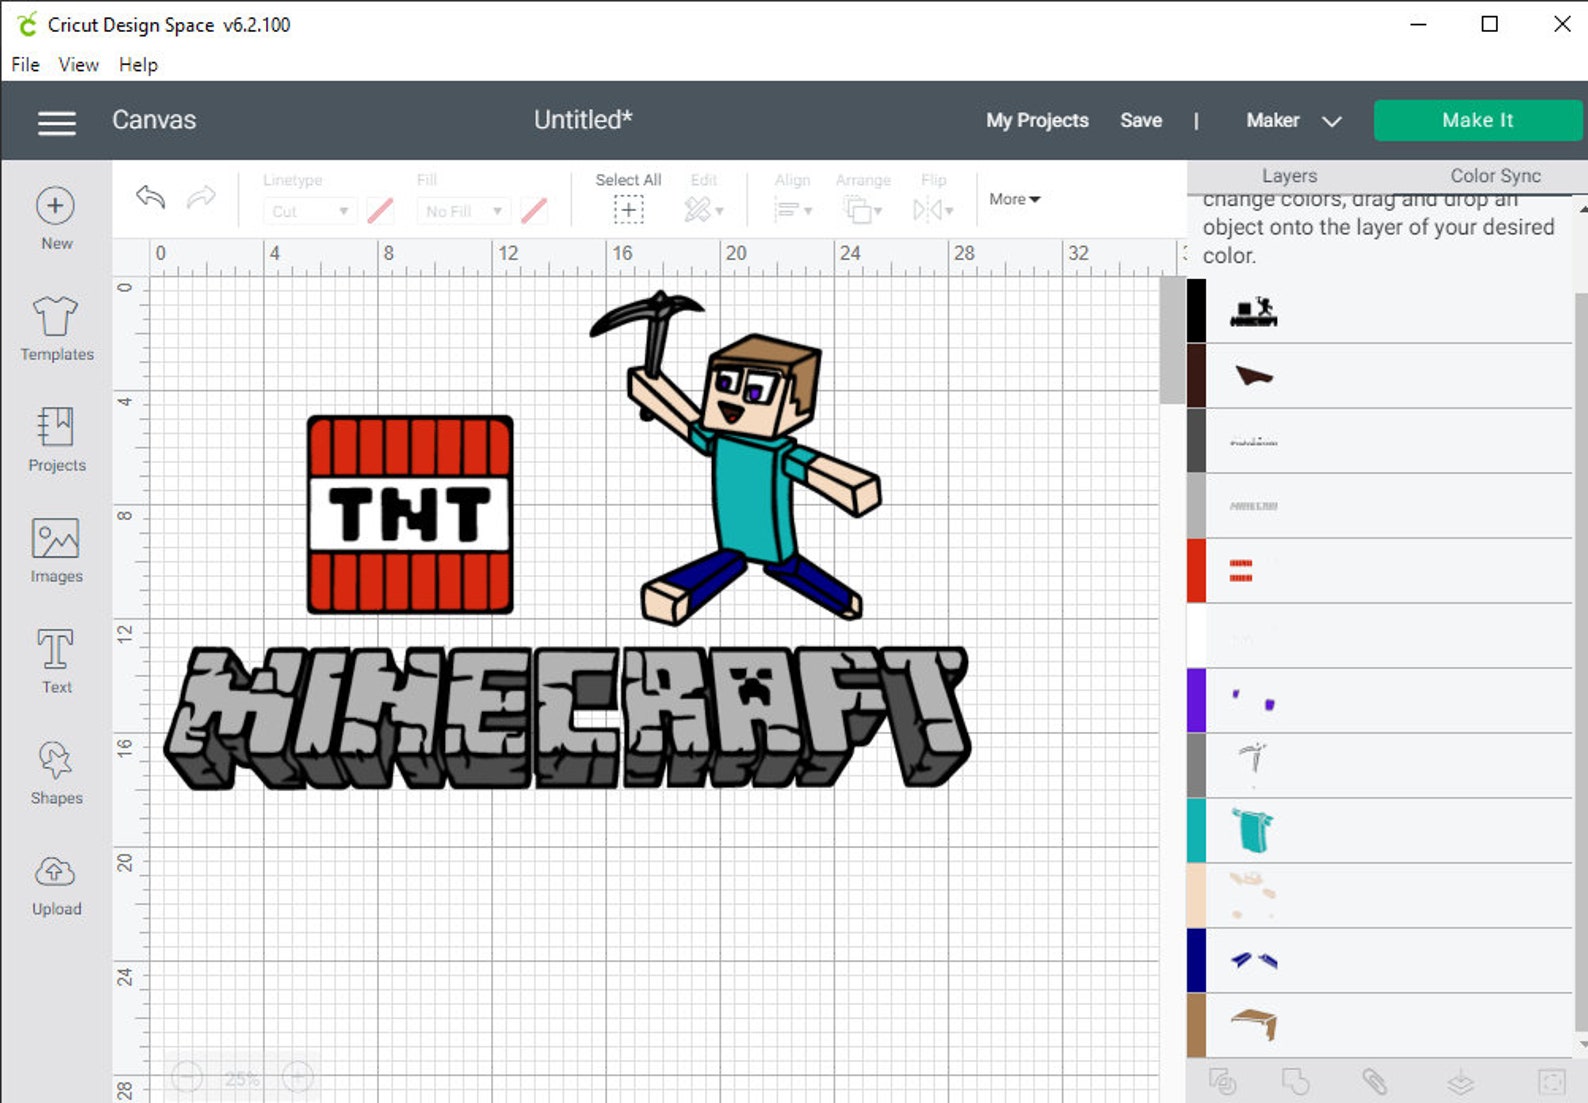Click the Slice icon in layers footer
The image size is (1588, 1103).
(1222, 1081)
